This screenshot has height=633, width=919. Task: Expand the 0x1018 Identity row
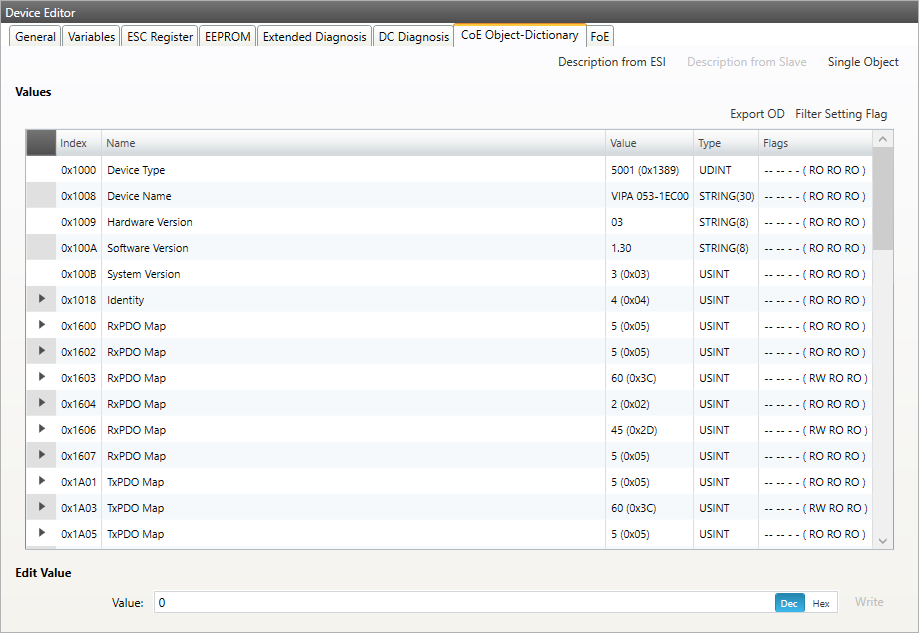[42, 300]
